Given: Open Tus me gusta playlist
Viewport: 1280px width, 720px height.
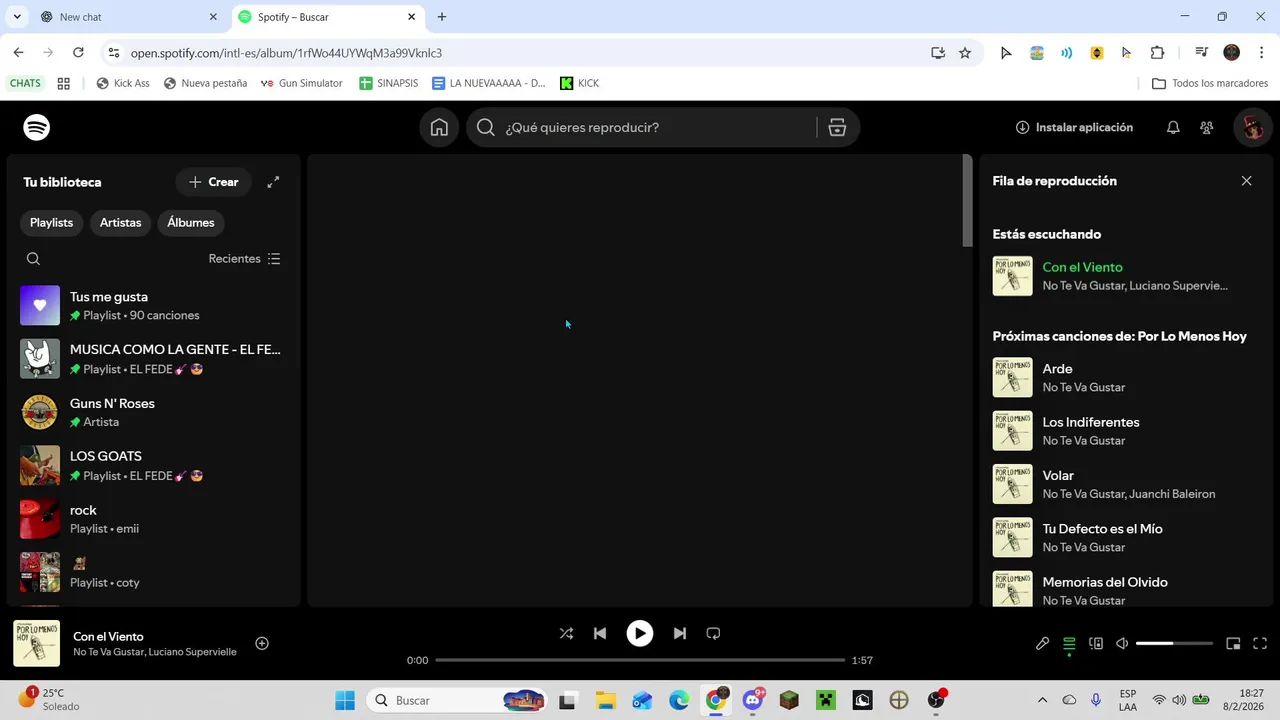Looking at the screenshot, I should 153,305.
